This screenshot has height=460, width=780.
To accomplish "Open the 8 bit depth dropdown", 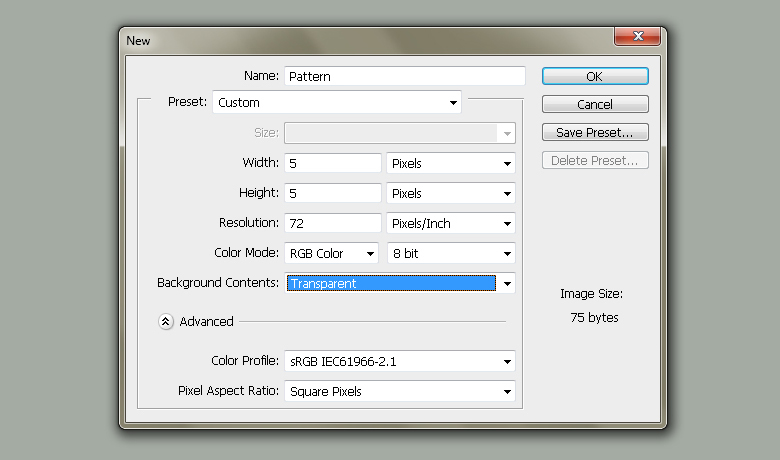I will click(450, 253).
